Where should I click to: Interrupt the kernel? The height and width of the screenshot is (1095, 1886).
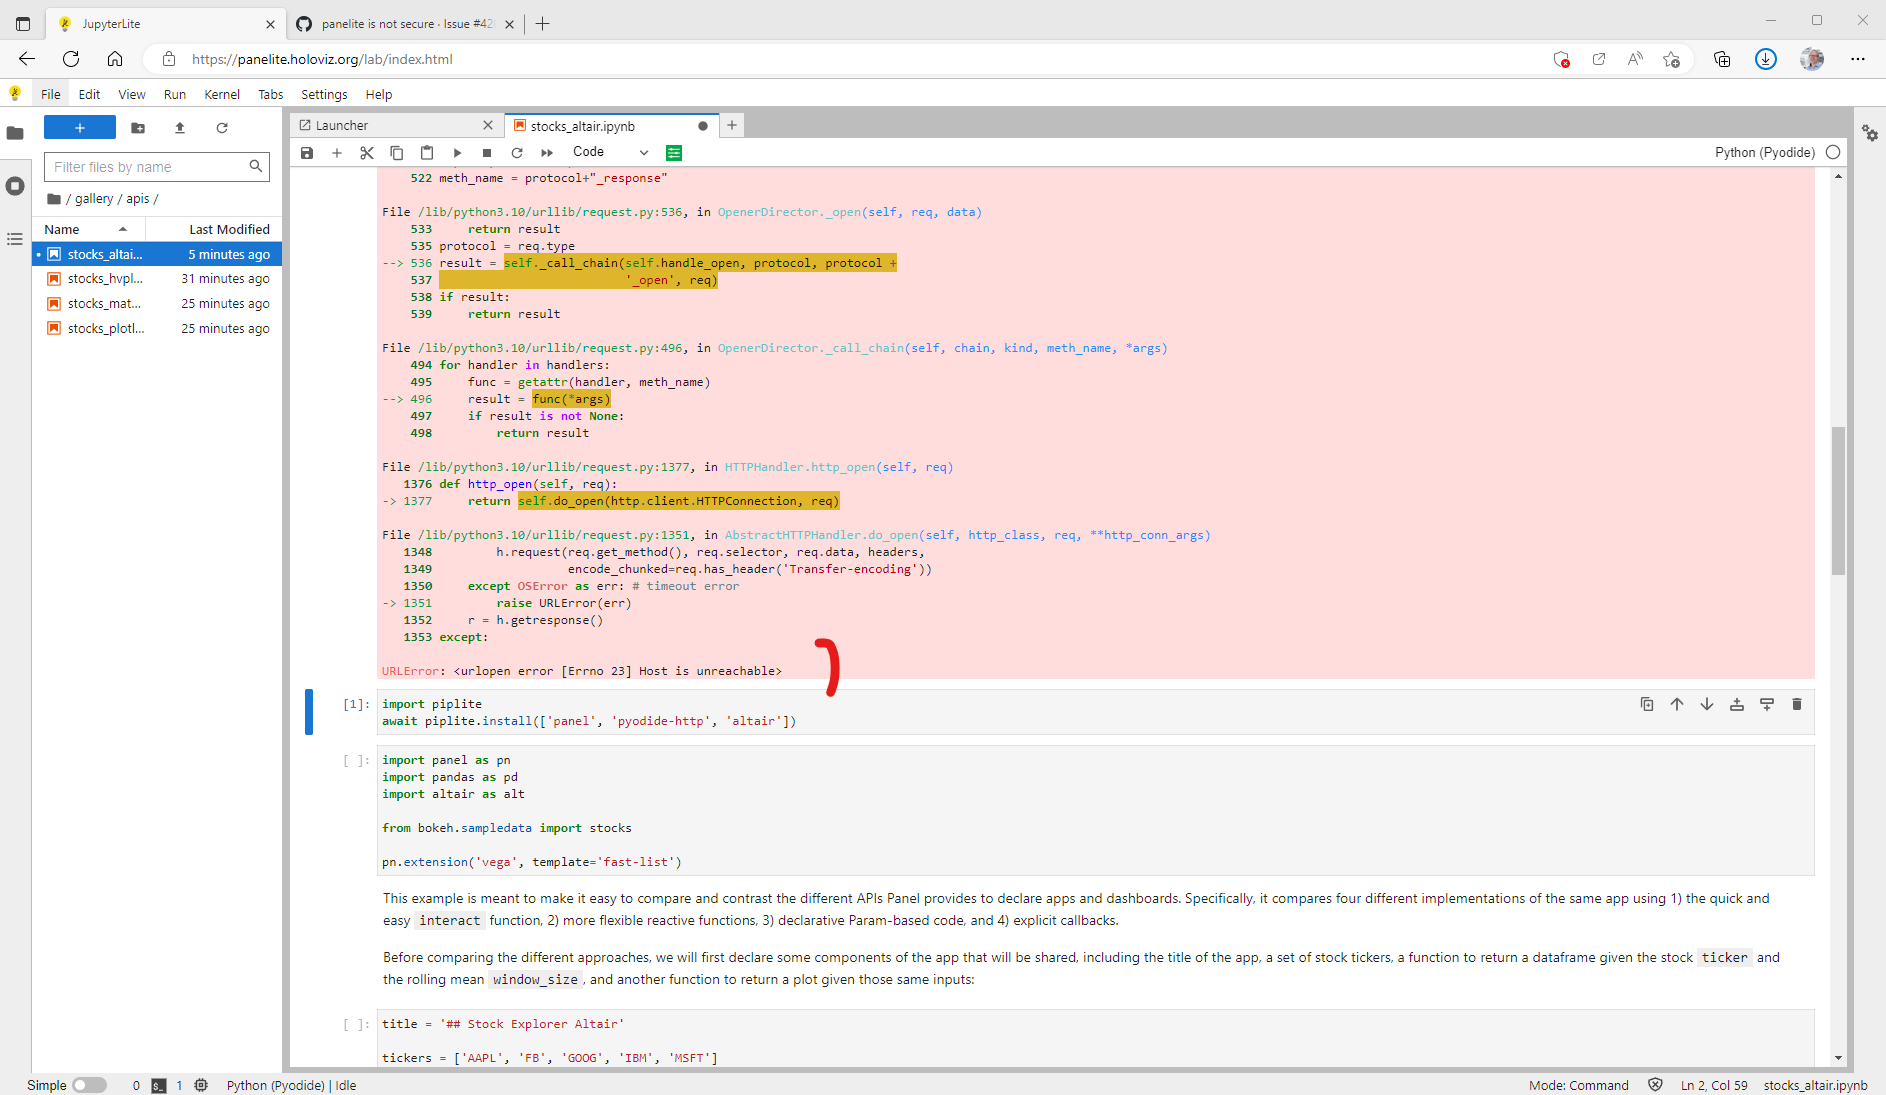[487, 152]
